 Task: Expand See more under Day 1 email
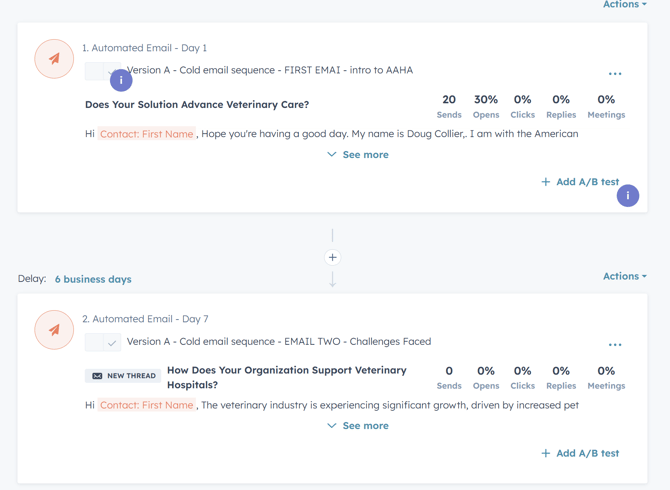[x=358, y=155]
